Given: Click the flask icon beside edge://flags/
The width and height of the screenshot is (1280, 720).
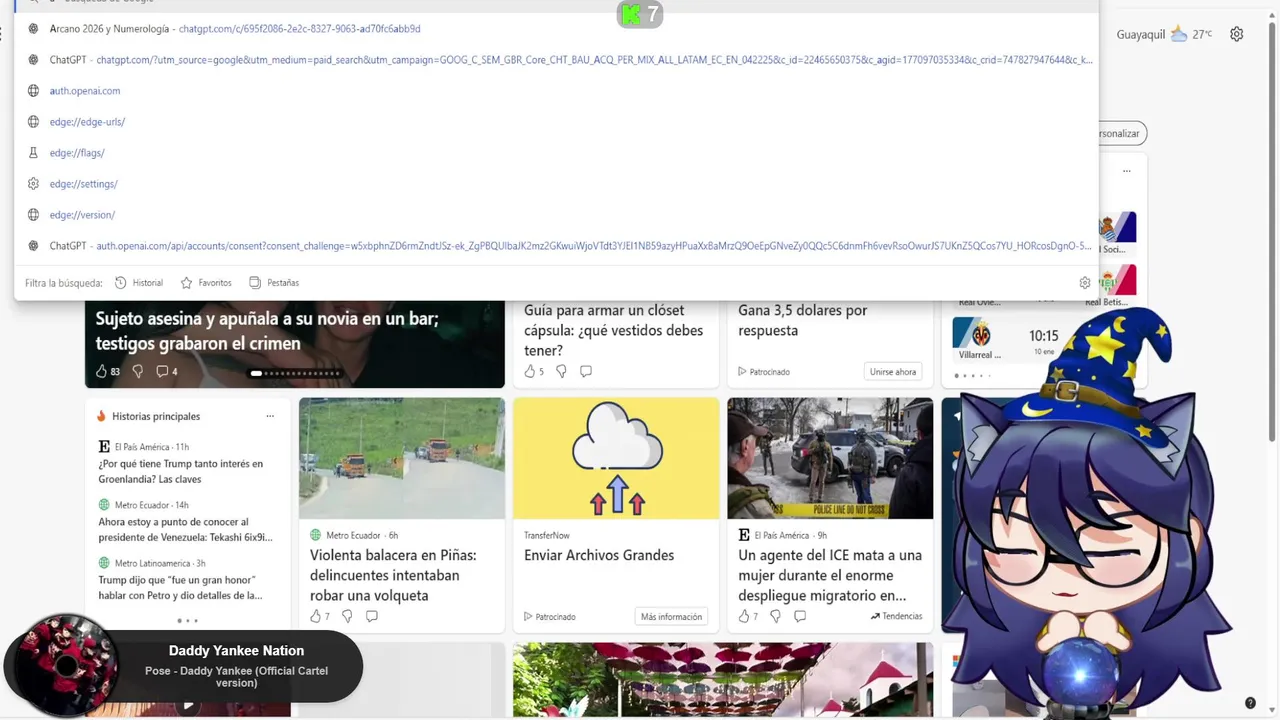Looking at the screenshot, I should coord(33,153).
